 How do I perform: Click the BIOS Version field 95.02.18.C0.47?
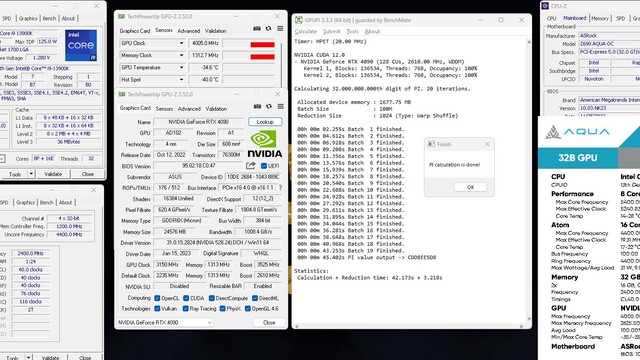tap(198, 166)
